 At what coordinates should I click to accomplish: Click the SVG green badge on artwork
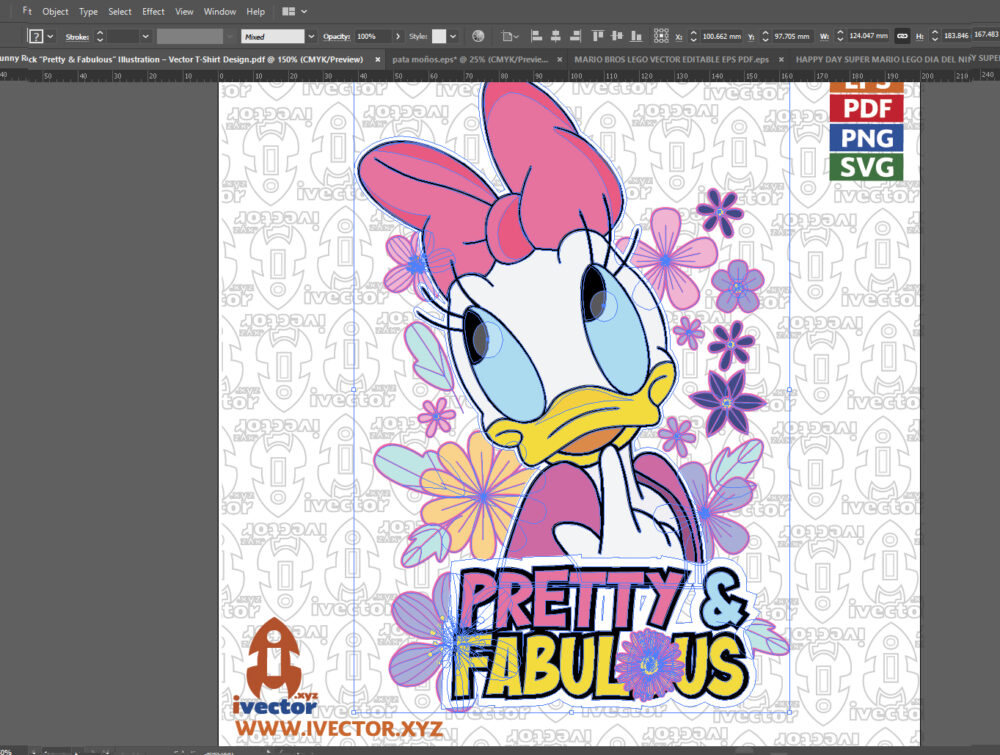click(x=867, y=166)
